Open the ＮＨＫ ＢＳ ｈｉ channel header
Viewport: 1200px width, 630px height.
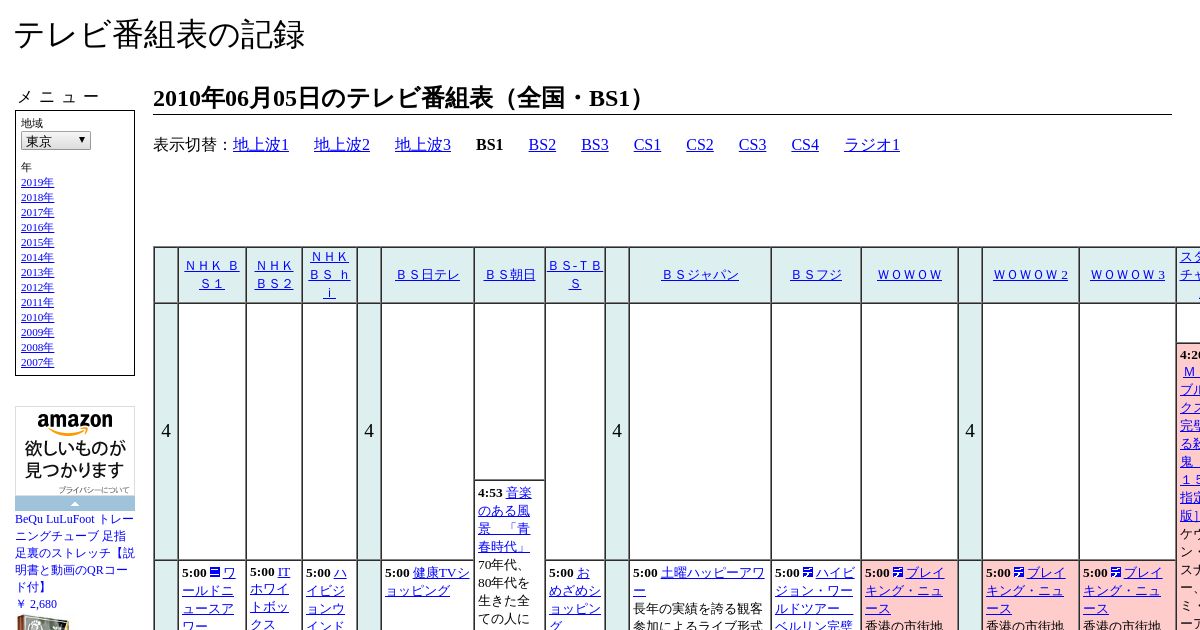329,275
